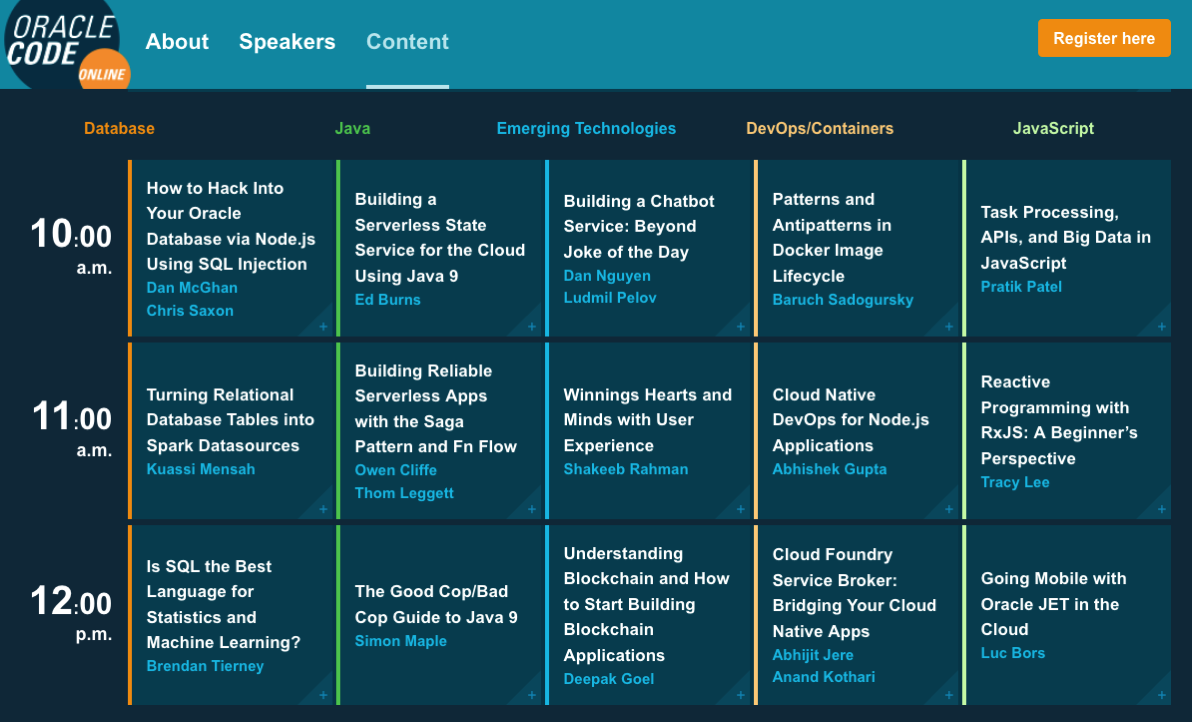The image size is (1192, 722).
Task: Open speaker Anand Kothari's profile
Action: pos(823,676)
